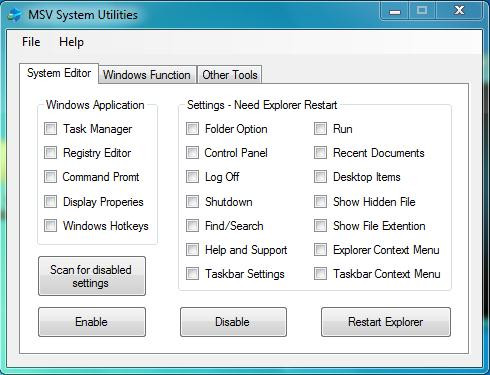The width and height of the screenshot is (490, 375).
Task: Tick the Recent Documents checkbox
Action: [320, 153]
